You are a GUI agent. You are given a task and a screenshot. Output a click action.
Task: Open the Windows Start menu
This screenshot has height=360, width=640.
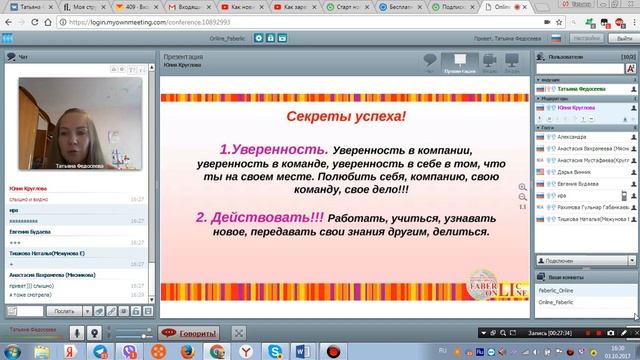tap(13, 351)
